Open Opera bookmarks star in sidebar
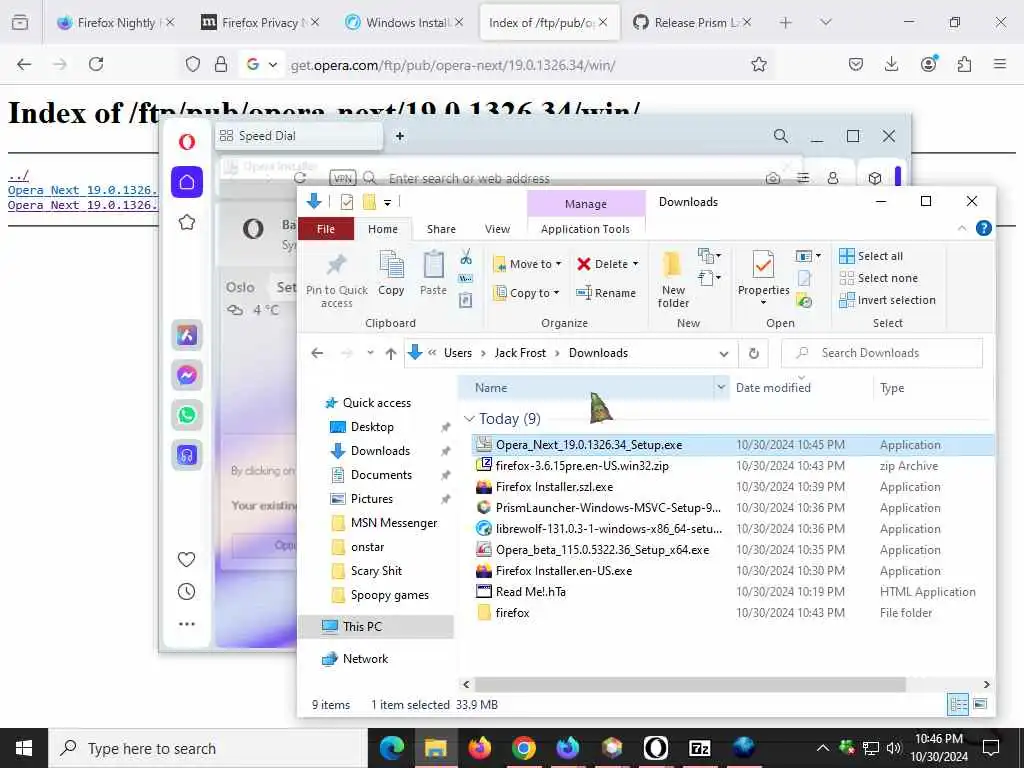 click(x=187, y=222)
